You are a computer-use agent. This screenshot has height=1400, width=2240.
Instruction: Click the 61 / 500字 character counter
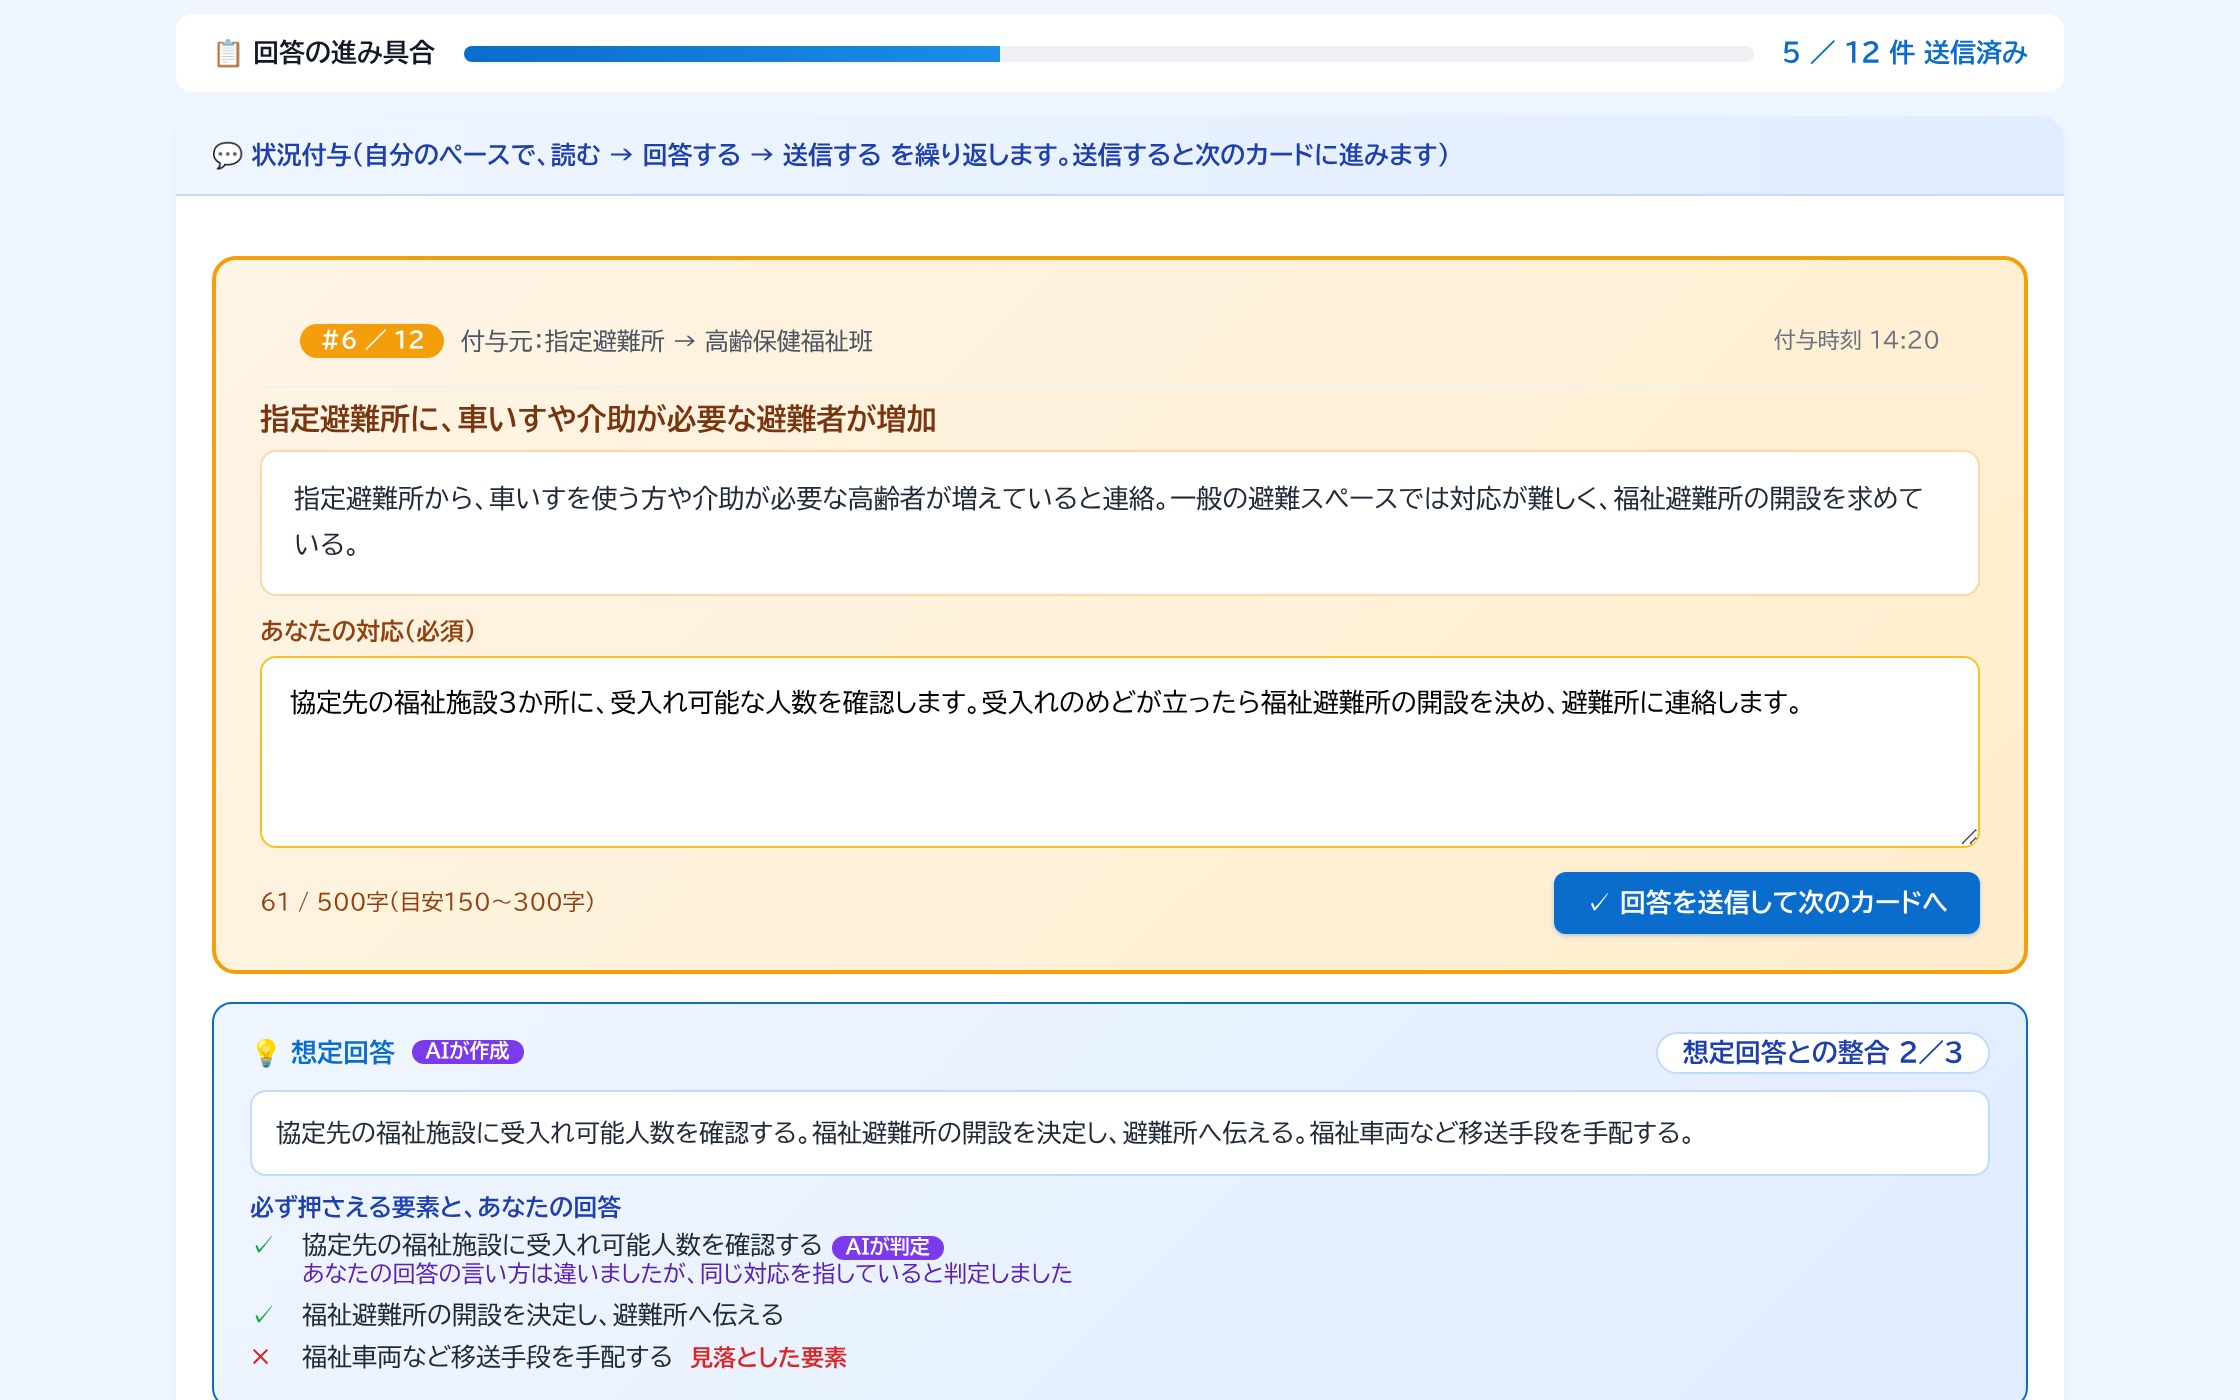coord(427,902)
